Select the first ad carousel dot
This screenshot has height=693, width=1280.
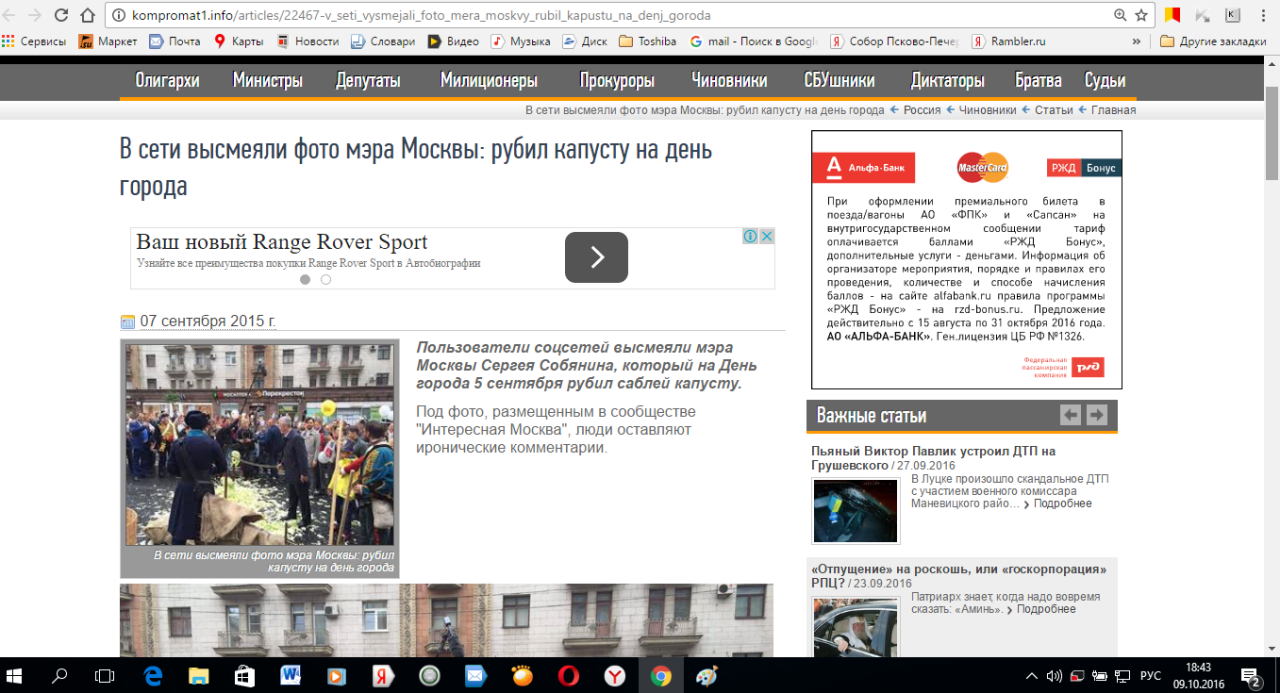(305, 280)
